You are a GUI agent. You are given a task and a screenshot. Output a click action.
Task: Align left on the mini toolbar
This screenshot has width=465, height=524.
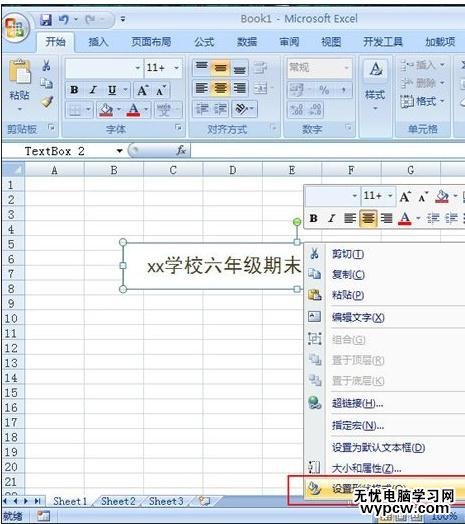pos(349,218)
